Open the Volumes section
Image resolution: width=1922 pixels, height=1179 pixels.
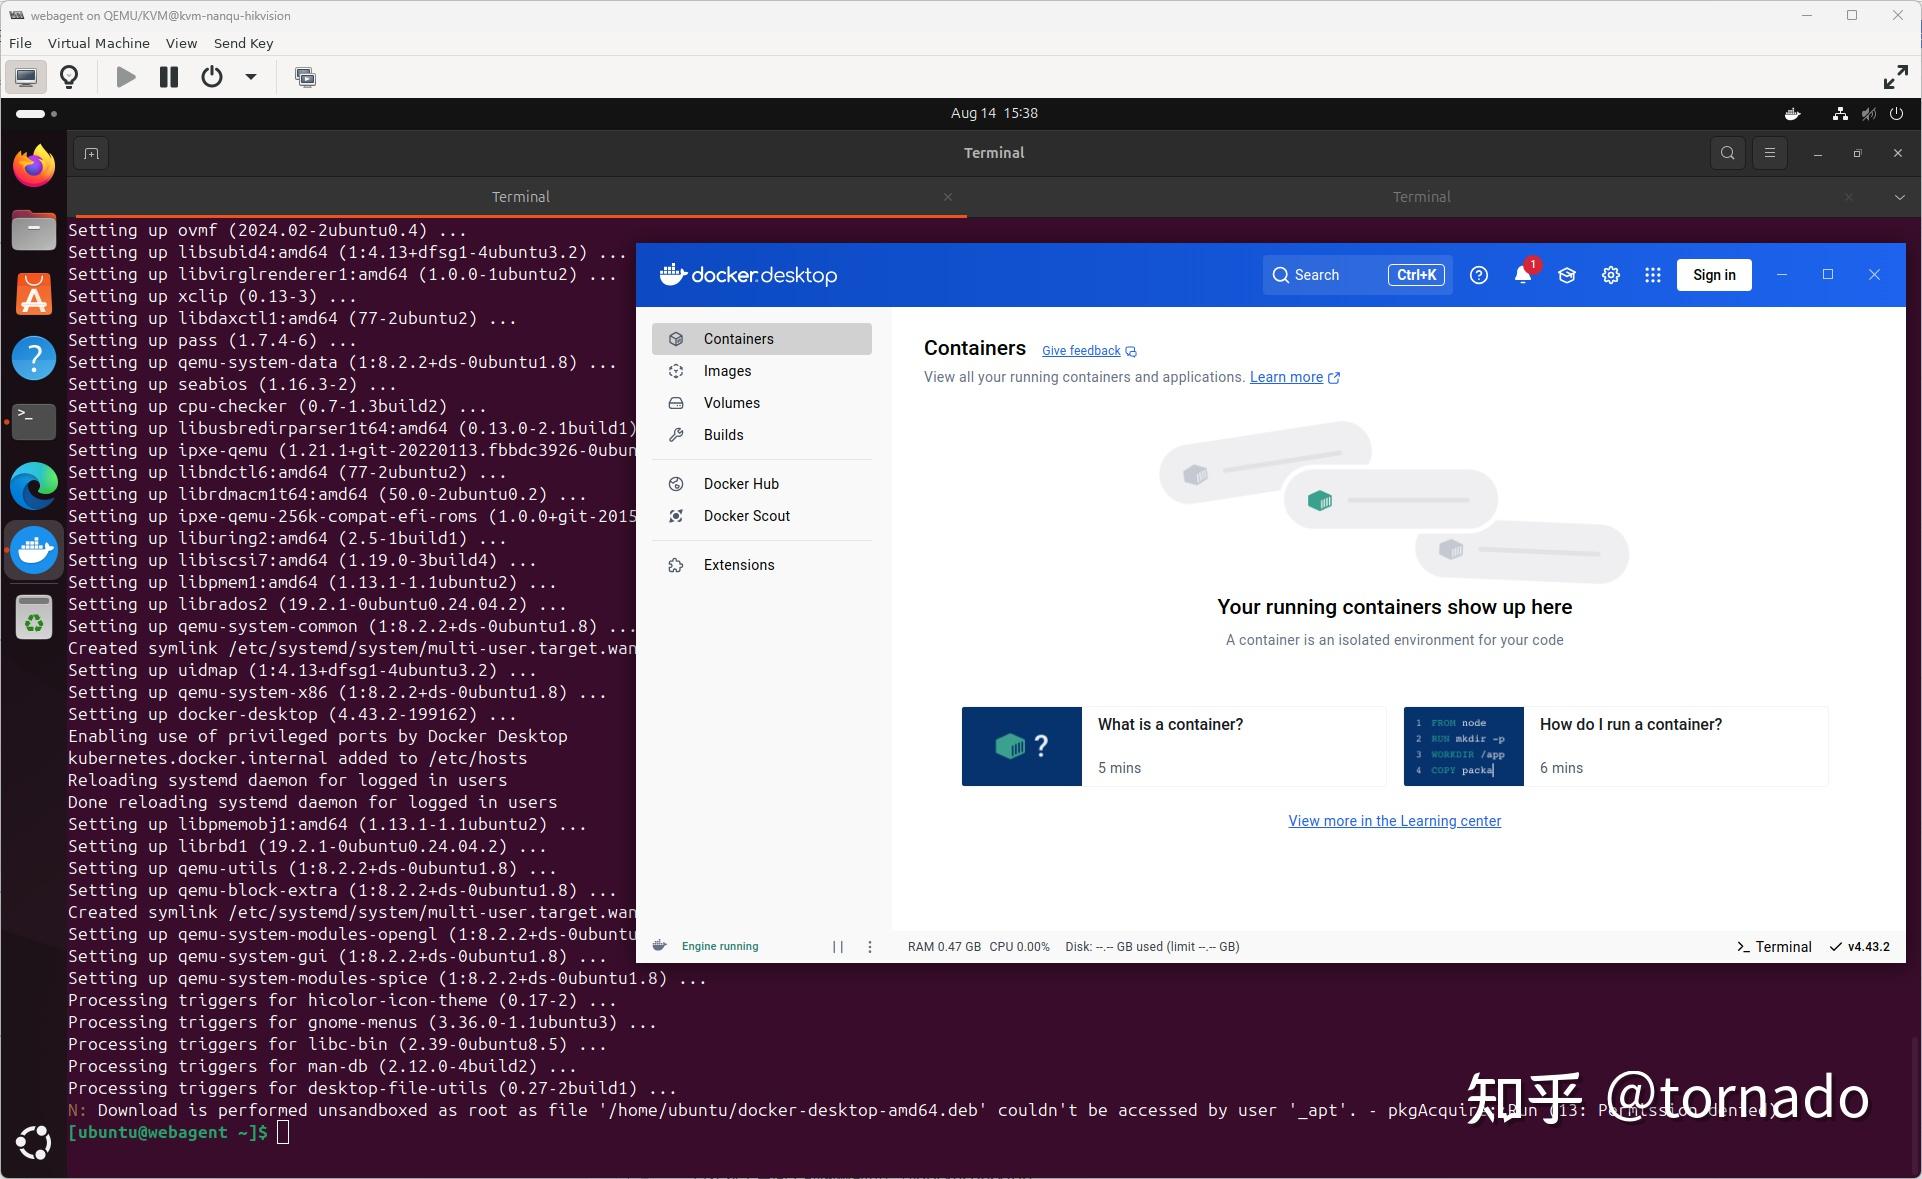coord(730,402)
